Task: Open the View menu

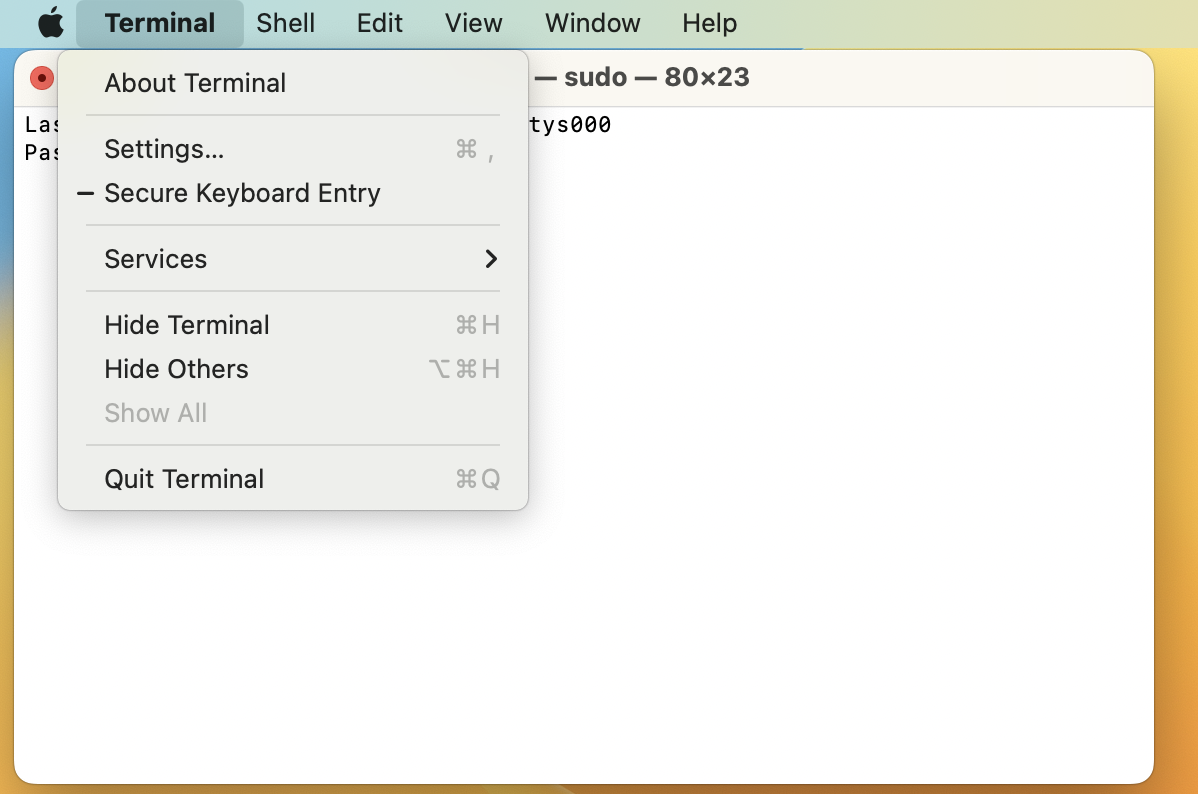Action: tap(472, 23)
